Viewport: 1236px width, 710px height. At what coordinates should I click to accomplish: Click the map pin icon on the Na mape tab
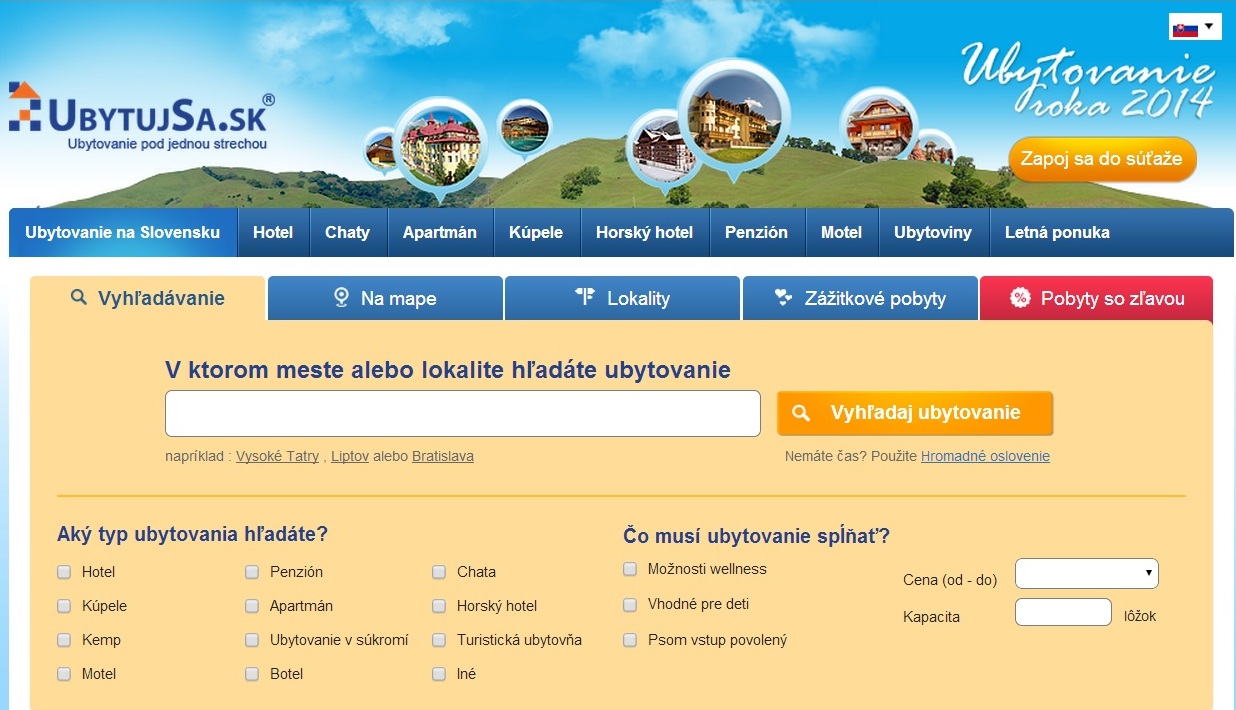[341, 297]
